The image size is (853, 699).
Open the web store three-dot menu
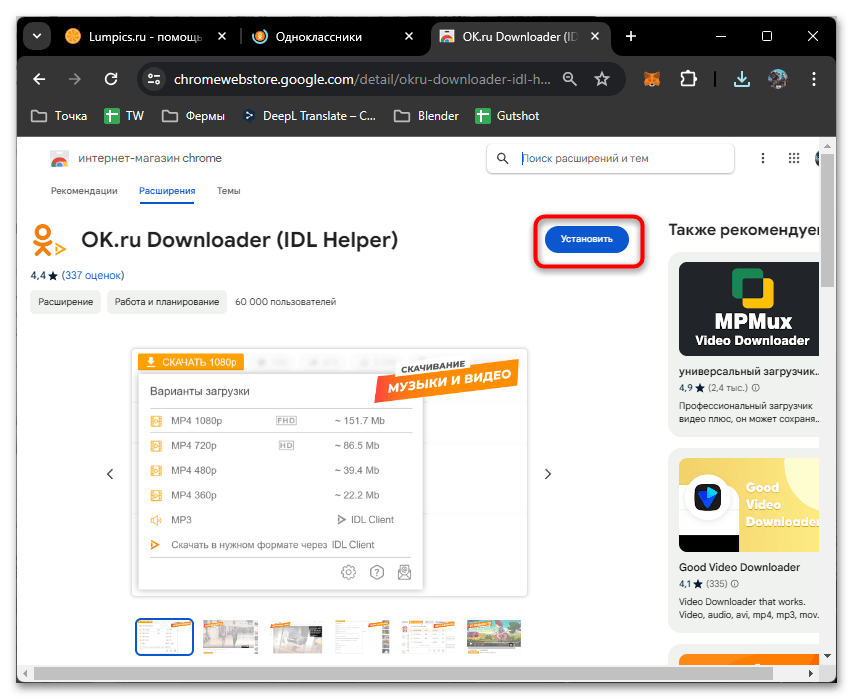763,158
